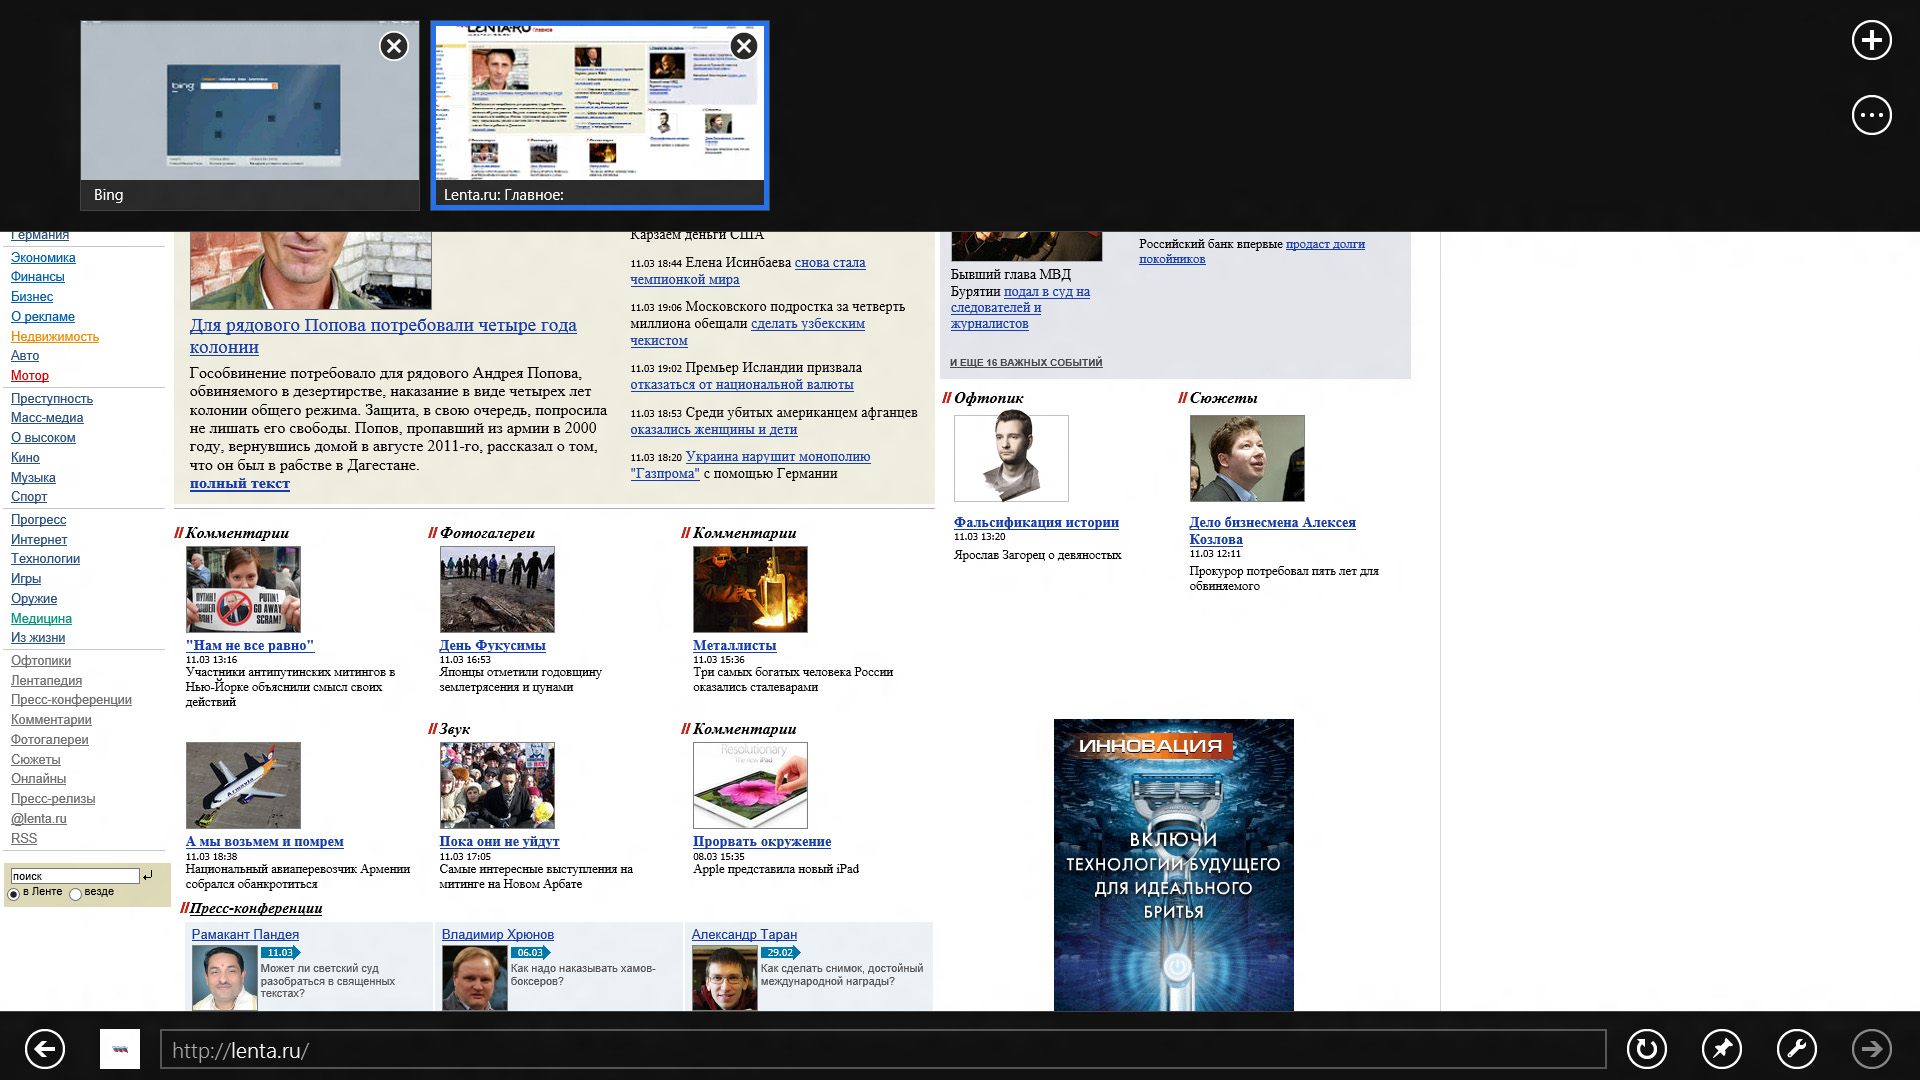This screenshot has width=1920, height=1080.
Task: Open the Пресс-конференции heading link
Action: tap(256, 908)
